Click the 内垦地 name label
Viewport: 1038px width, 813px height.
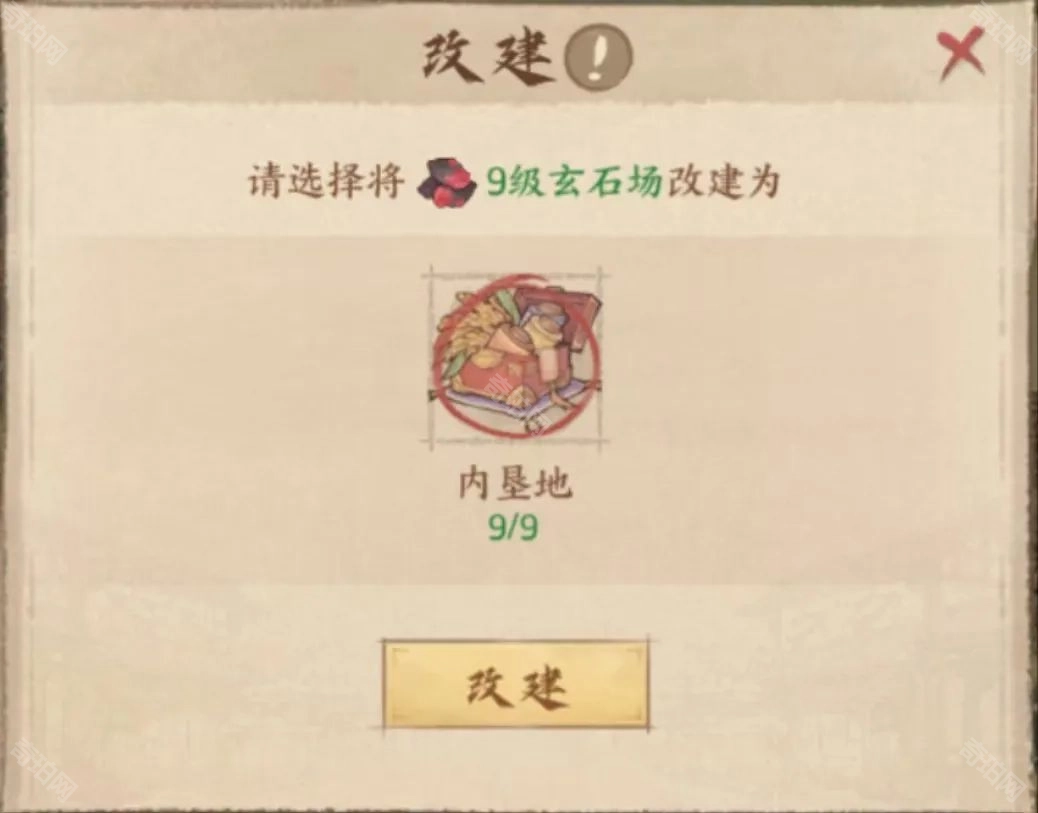coord(515,485)
